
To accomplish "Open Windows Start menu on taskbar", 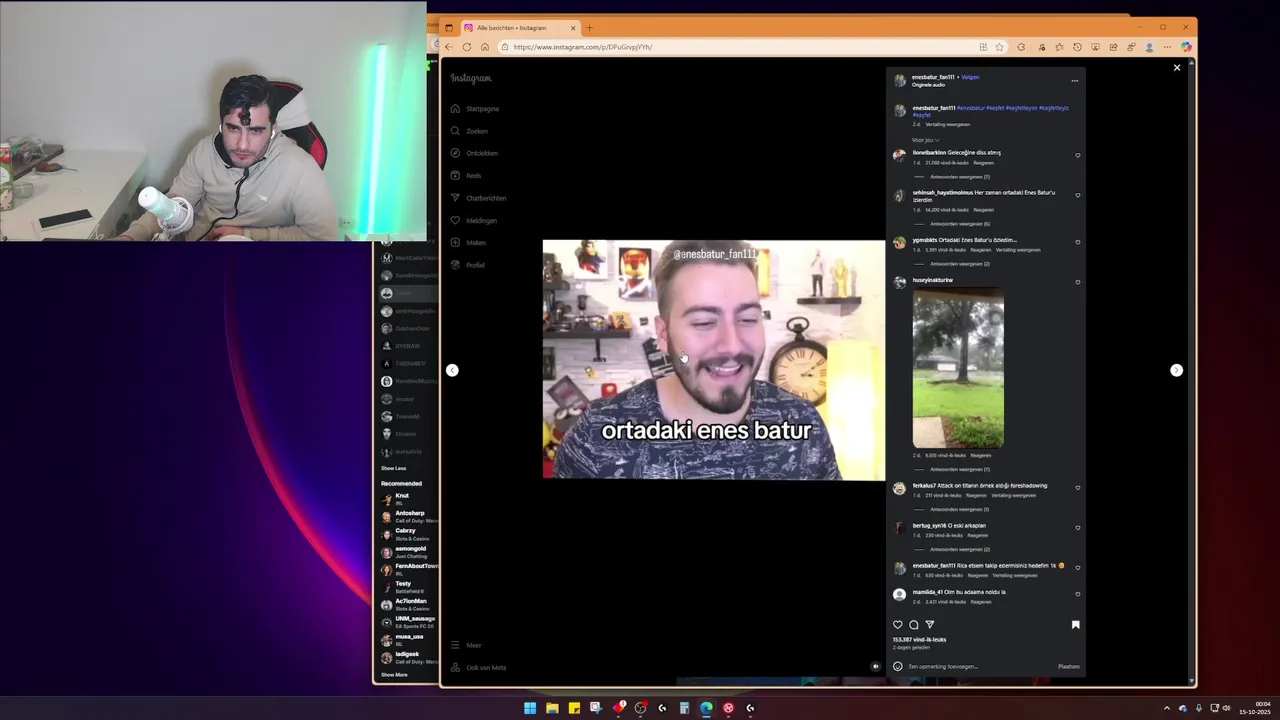I will click(x=530, y=708).
